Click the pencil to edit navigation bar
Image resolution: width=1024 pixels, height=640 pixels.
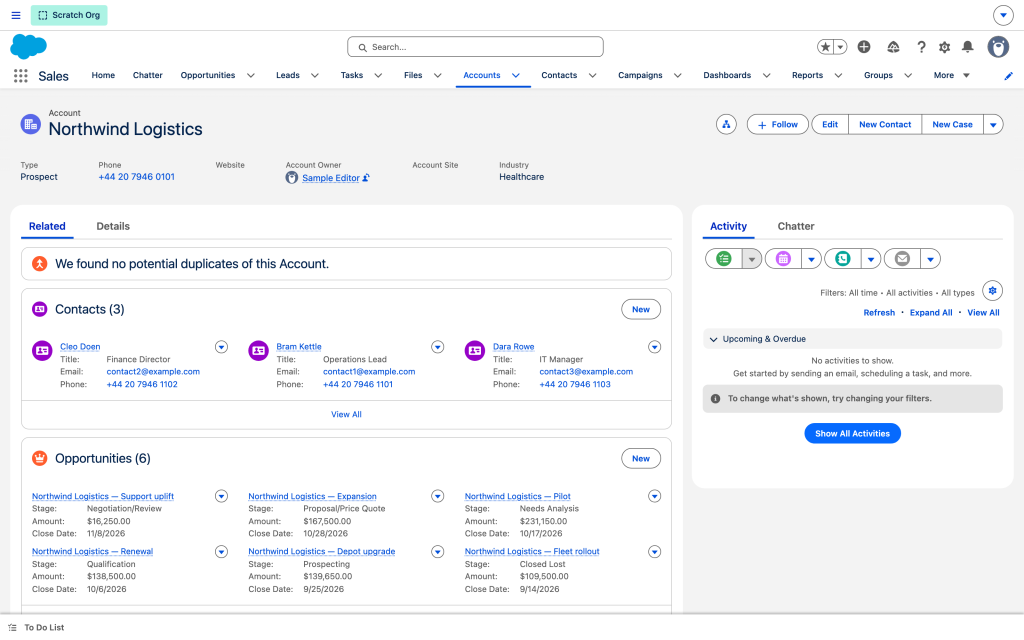(x=1008, y=76)
